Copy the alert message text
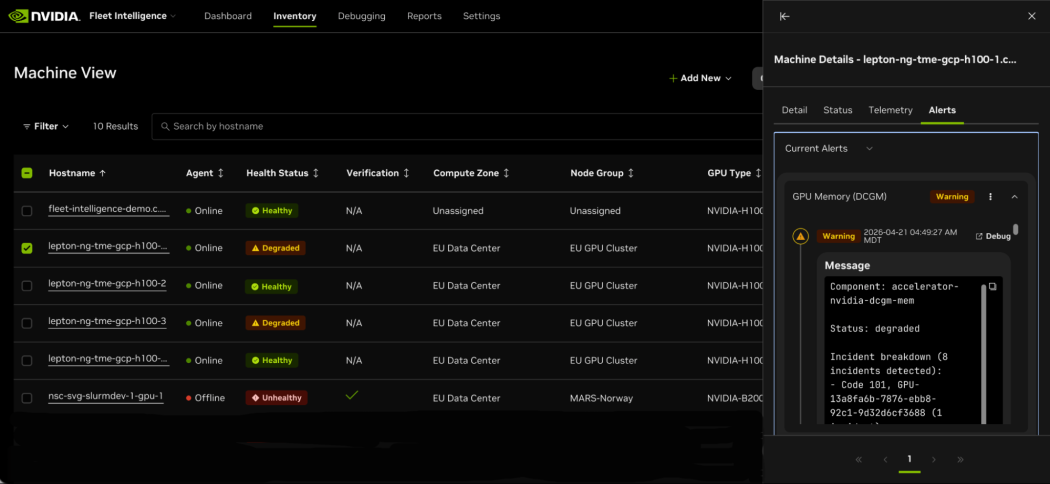This screenshot has width=1050, height=484. (x=992, y=287)
